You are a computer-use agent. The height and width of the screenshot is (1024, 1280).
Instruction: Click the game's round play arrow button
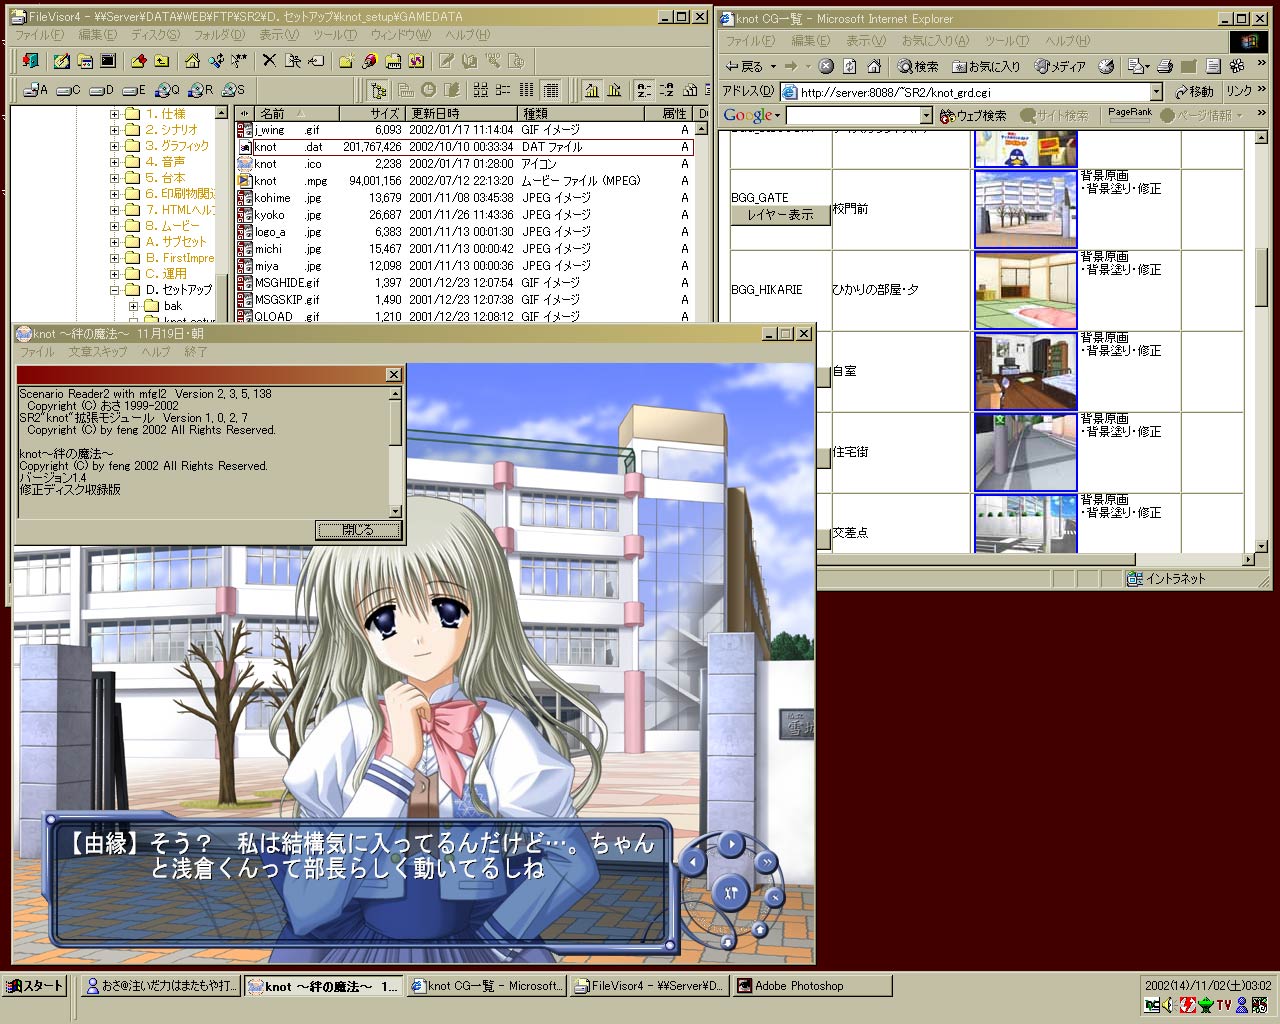(x=732, y=845)
